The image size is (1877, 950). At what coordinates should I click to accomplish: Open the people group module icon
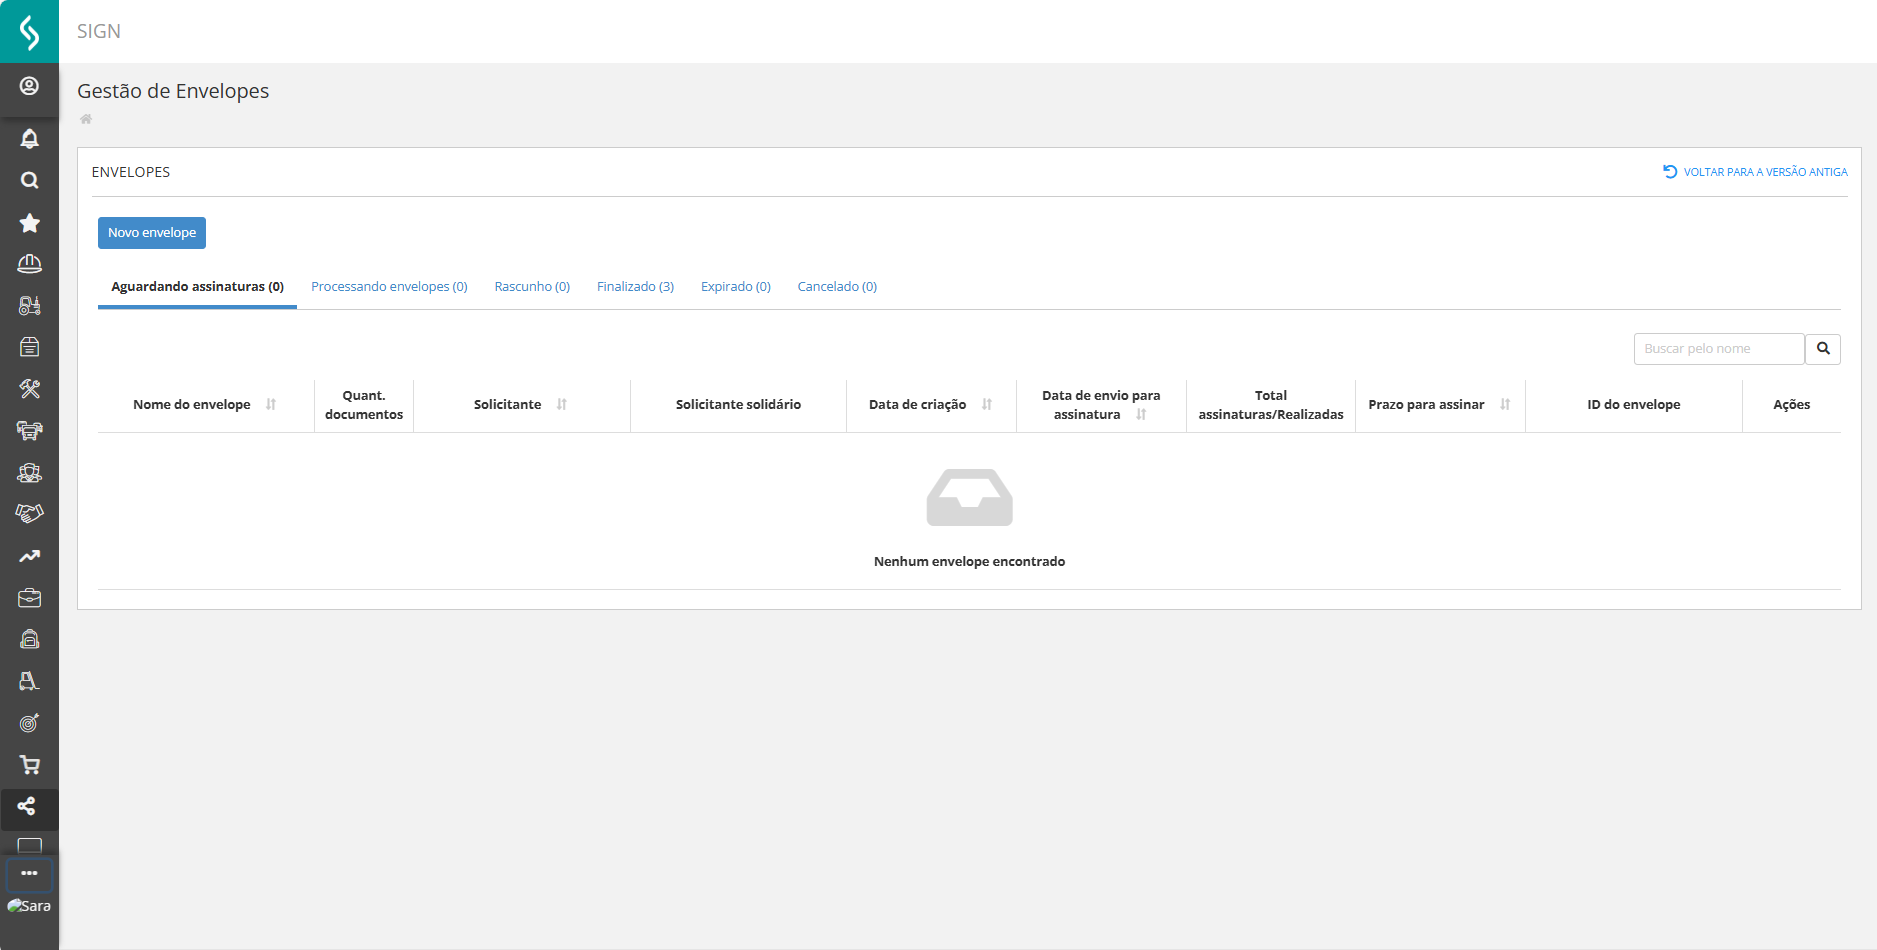pos(29,473)
